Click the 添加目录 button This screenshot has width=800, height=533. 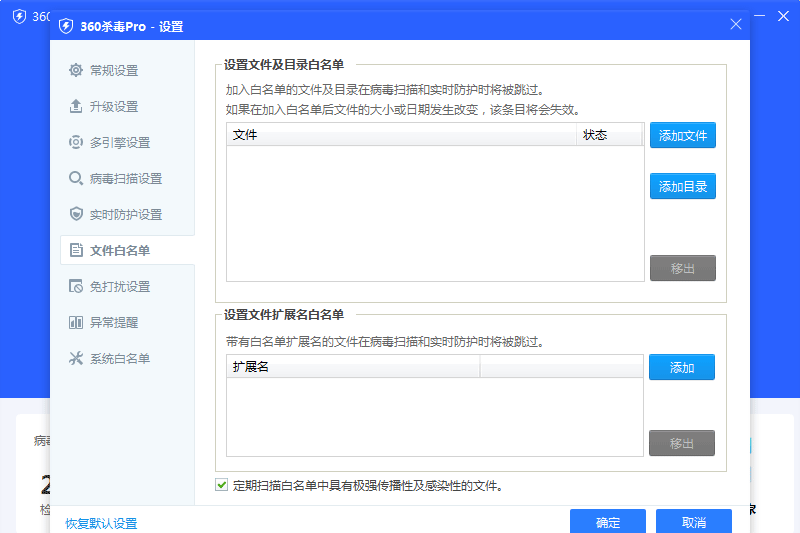683,186
